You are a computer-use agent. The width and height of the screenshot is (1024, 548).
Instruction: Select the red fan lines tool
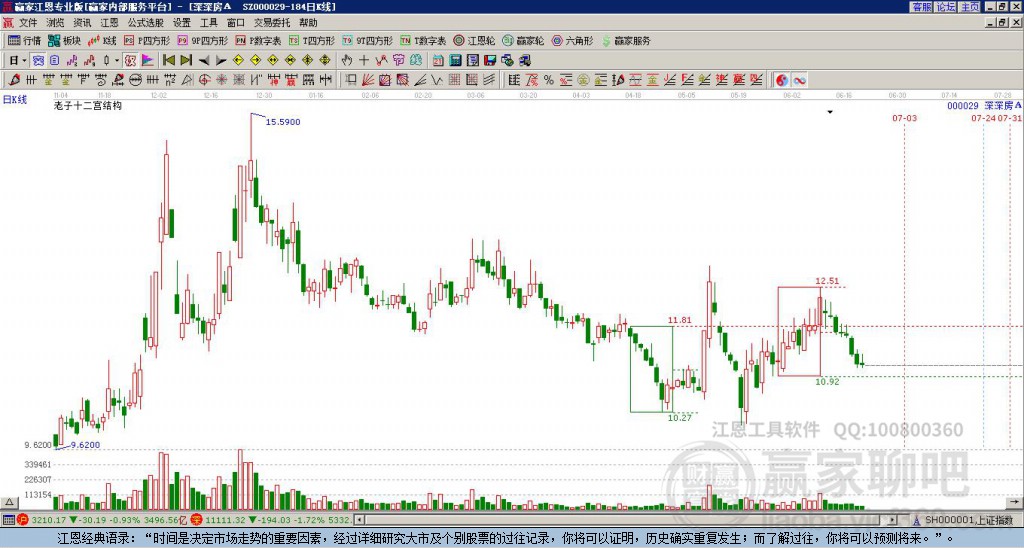368,80
